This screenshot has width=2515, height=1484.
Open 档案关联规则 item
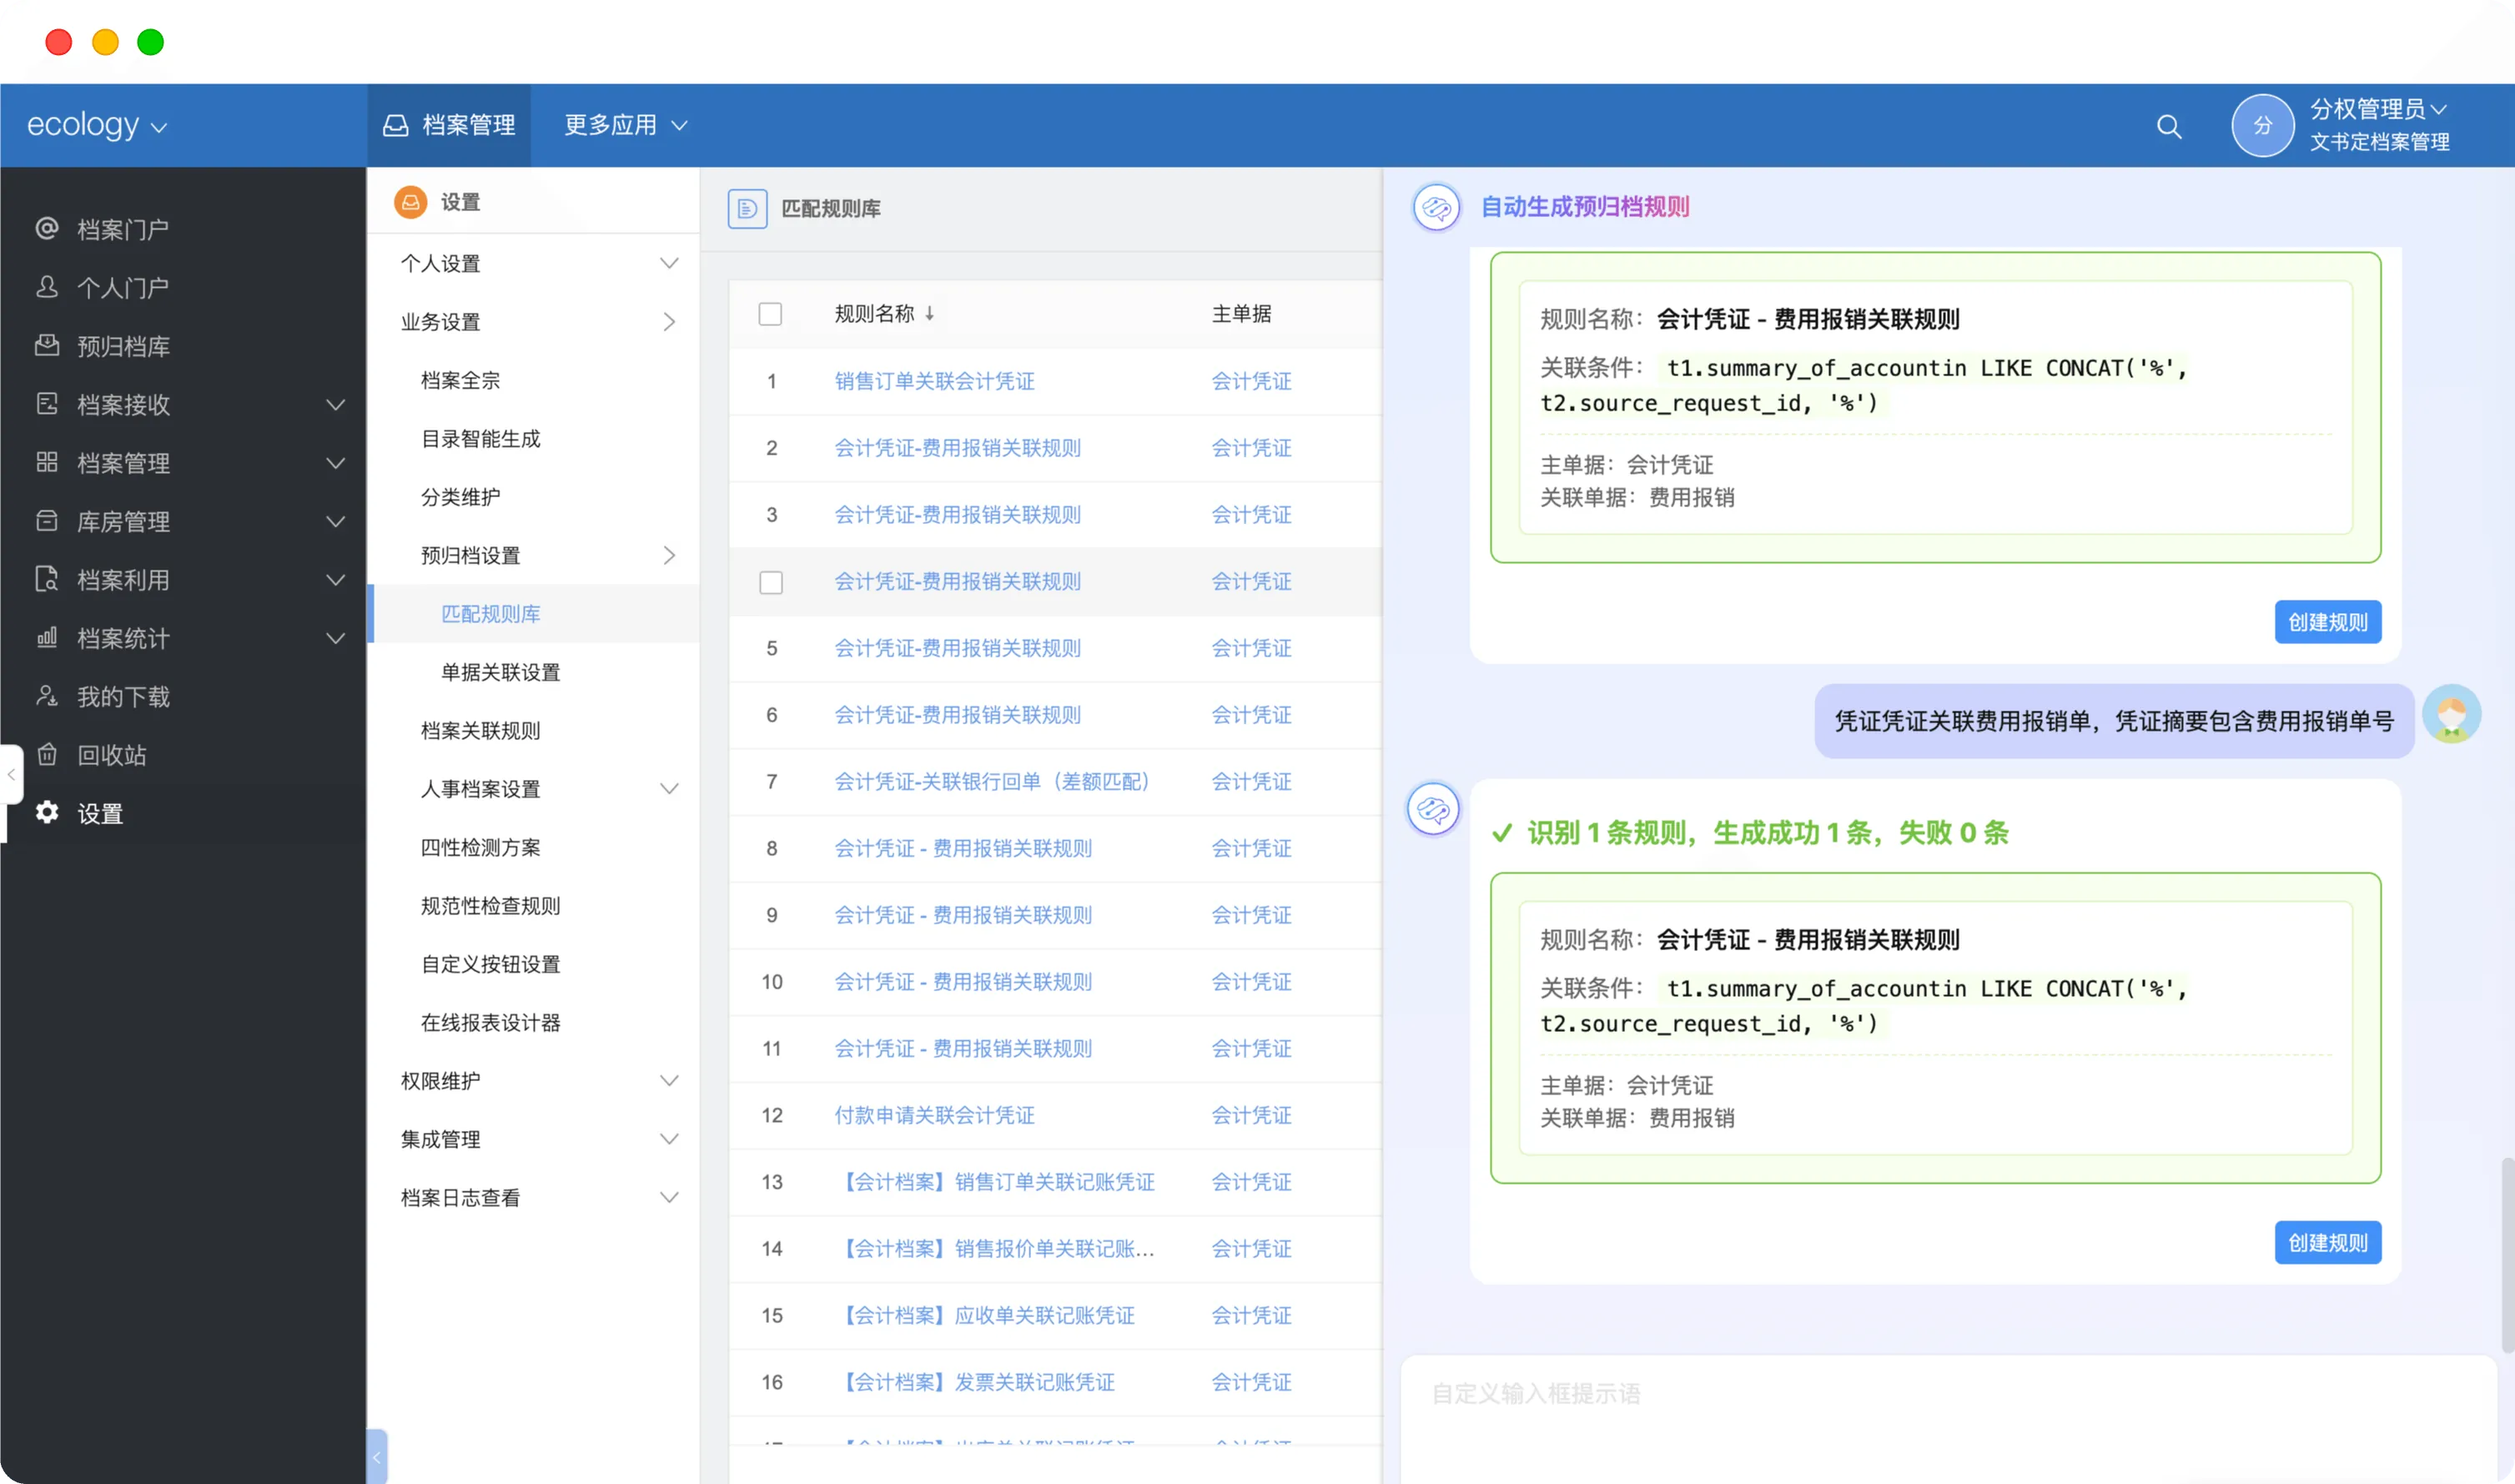point(480,730)
